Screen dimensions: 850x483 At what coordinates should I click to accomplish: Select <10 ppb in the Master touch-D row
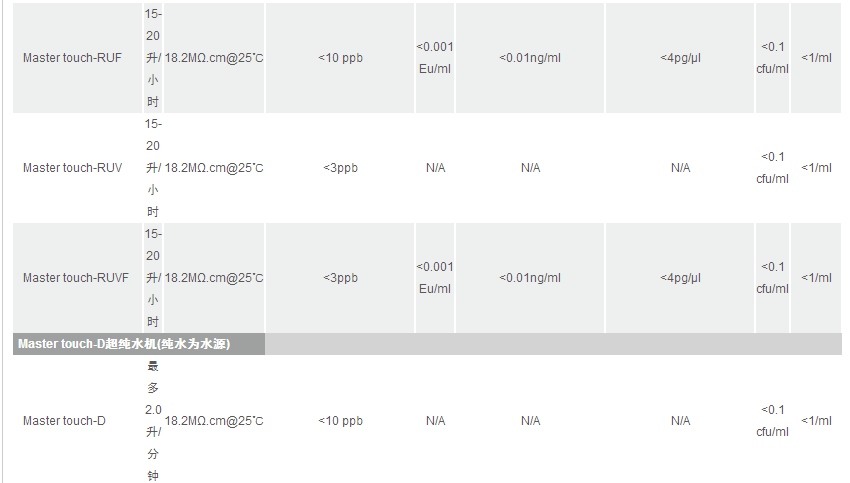click(x=340, y=421)
